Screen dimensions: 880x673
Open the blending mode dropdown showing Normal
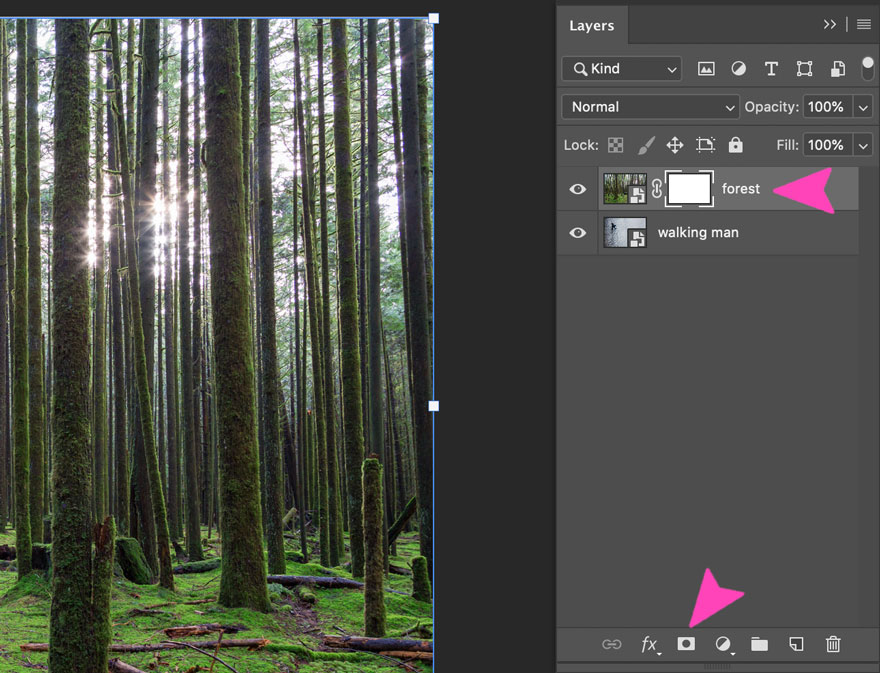tap(649, 106)
